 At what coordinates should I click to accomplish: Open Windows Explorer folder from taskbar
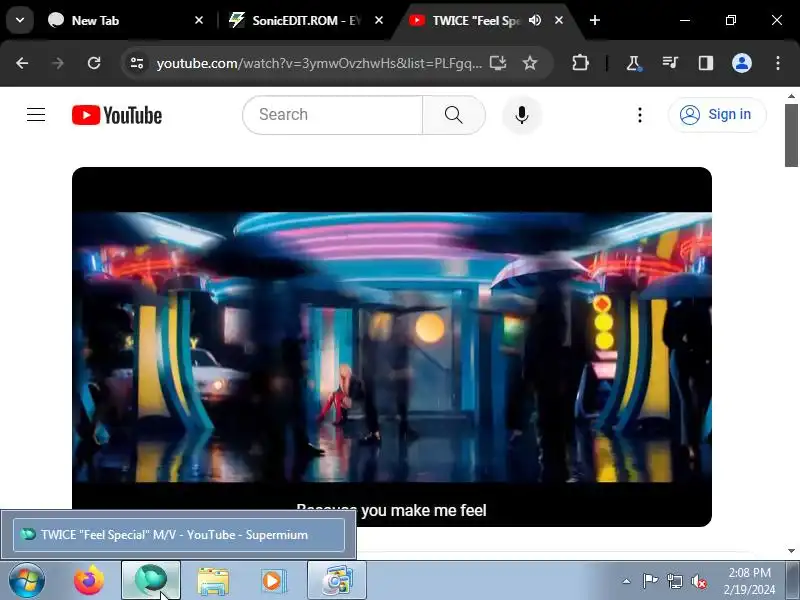pyautogui.click(x=213, y=581)
